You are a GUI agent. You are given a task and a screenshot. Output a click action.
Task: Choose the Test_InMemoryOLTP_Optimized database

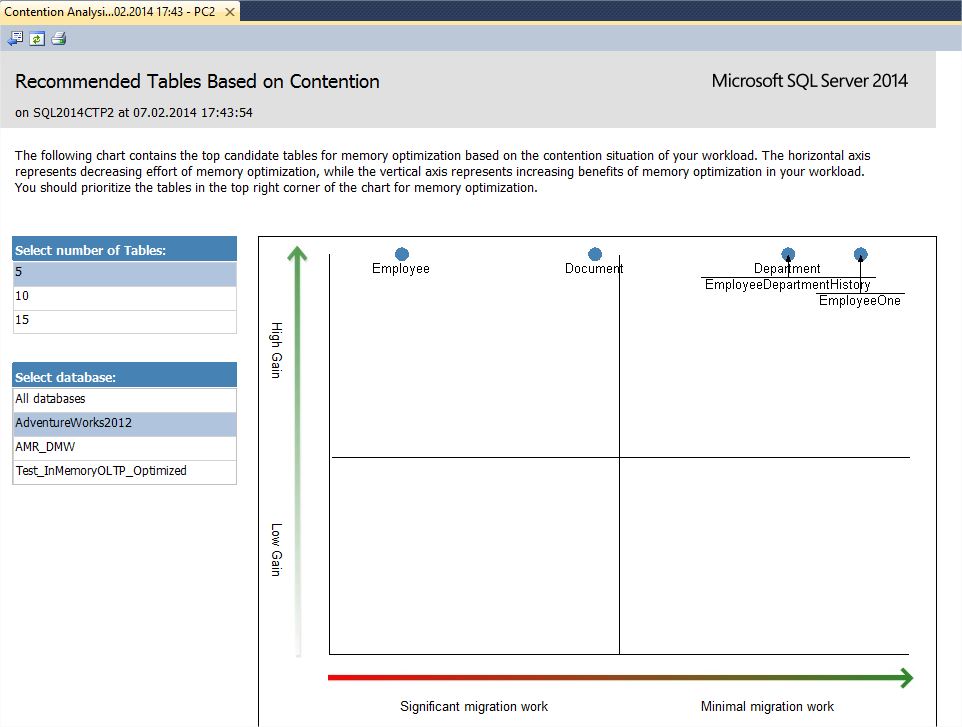pyautogui.click(x=125, y=472)
